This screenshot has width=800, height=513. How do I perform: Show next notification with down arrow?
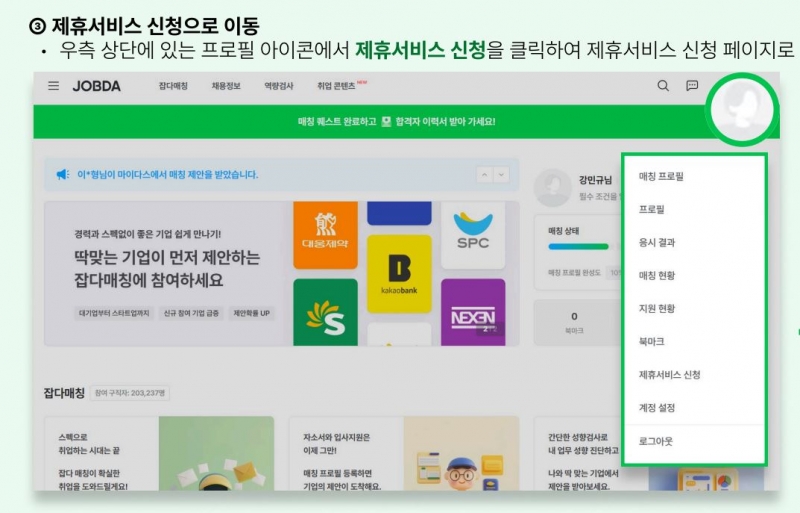[x=501, y=174]
